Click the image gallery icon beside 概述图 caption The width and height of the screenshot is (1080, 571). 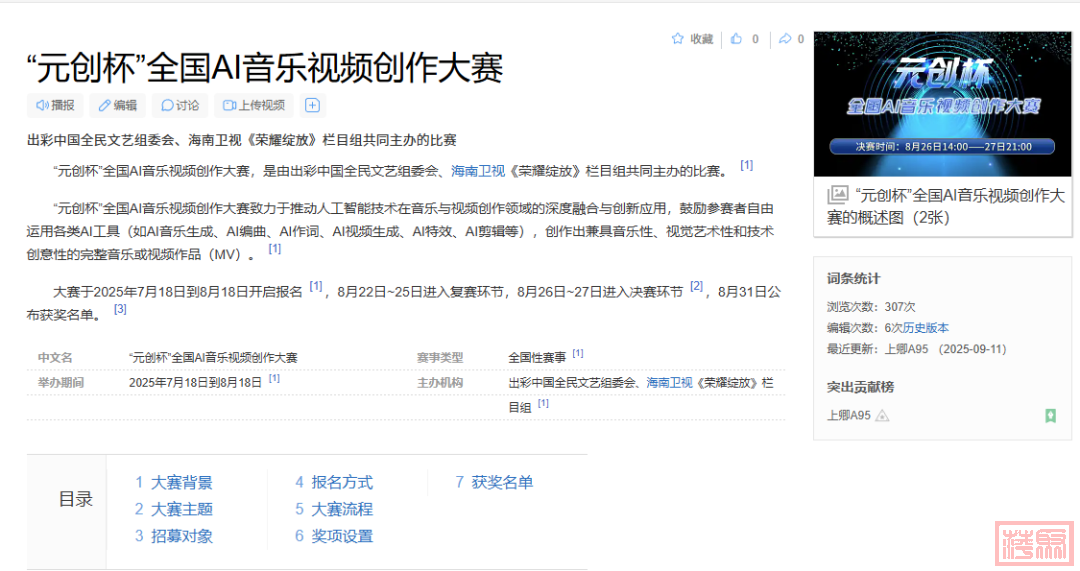(x=837, y=195)
